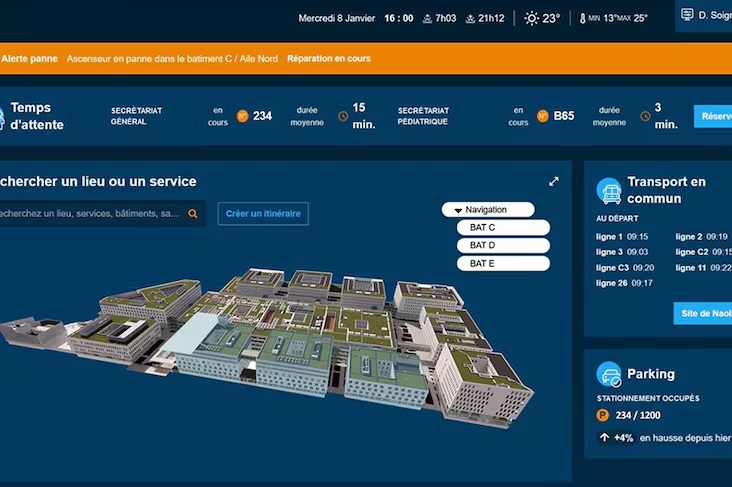Viewport: 732px width, 487px height.
Task: Click the Parking panel heading
Action: point(651,374)
